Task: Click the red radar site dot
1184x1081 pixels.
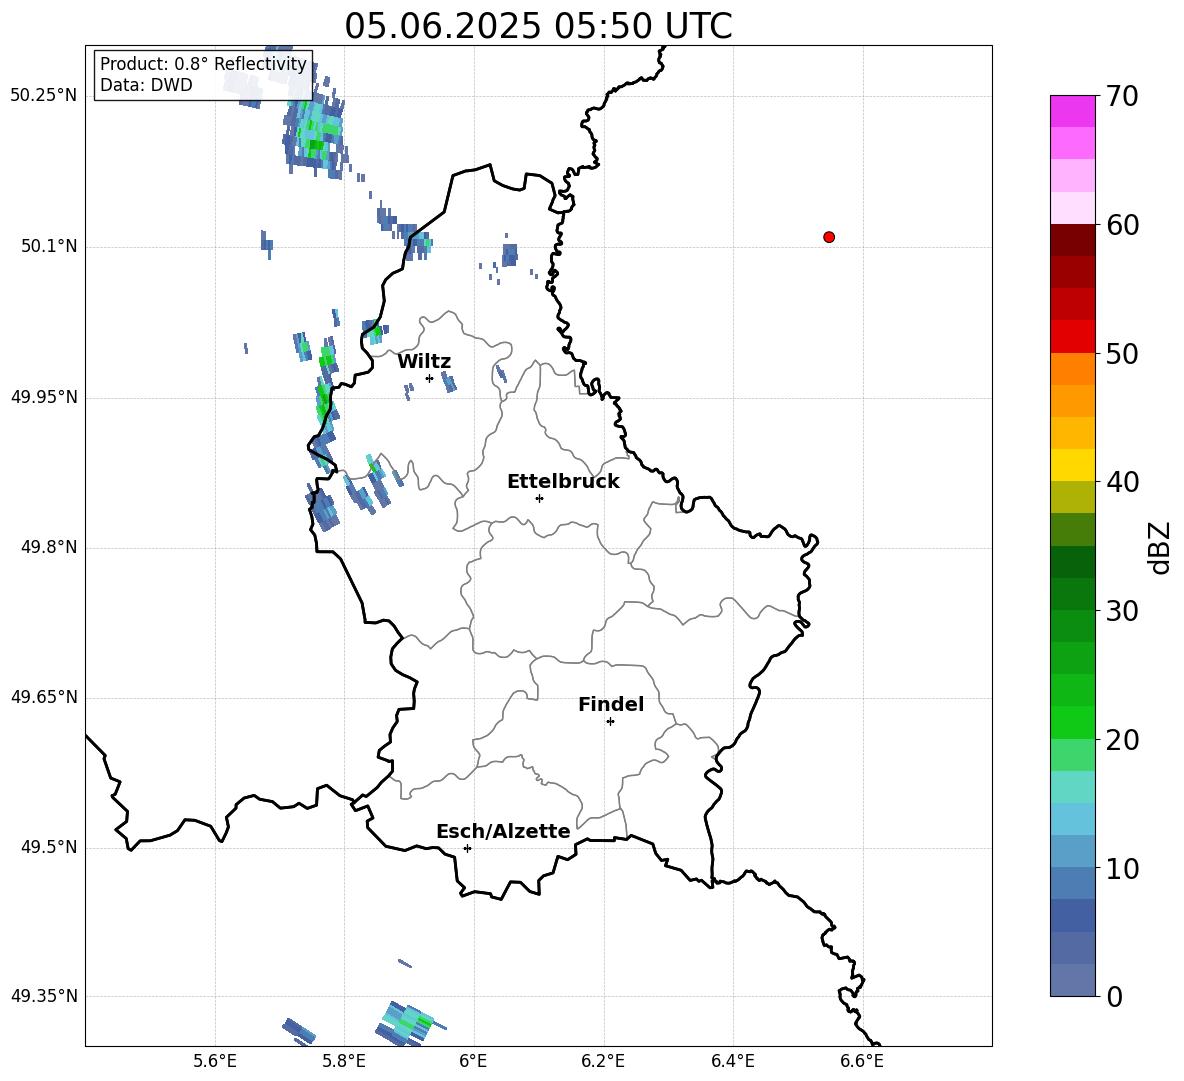Action: 829,237
